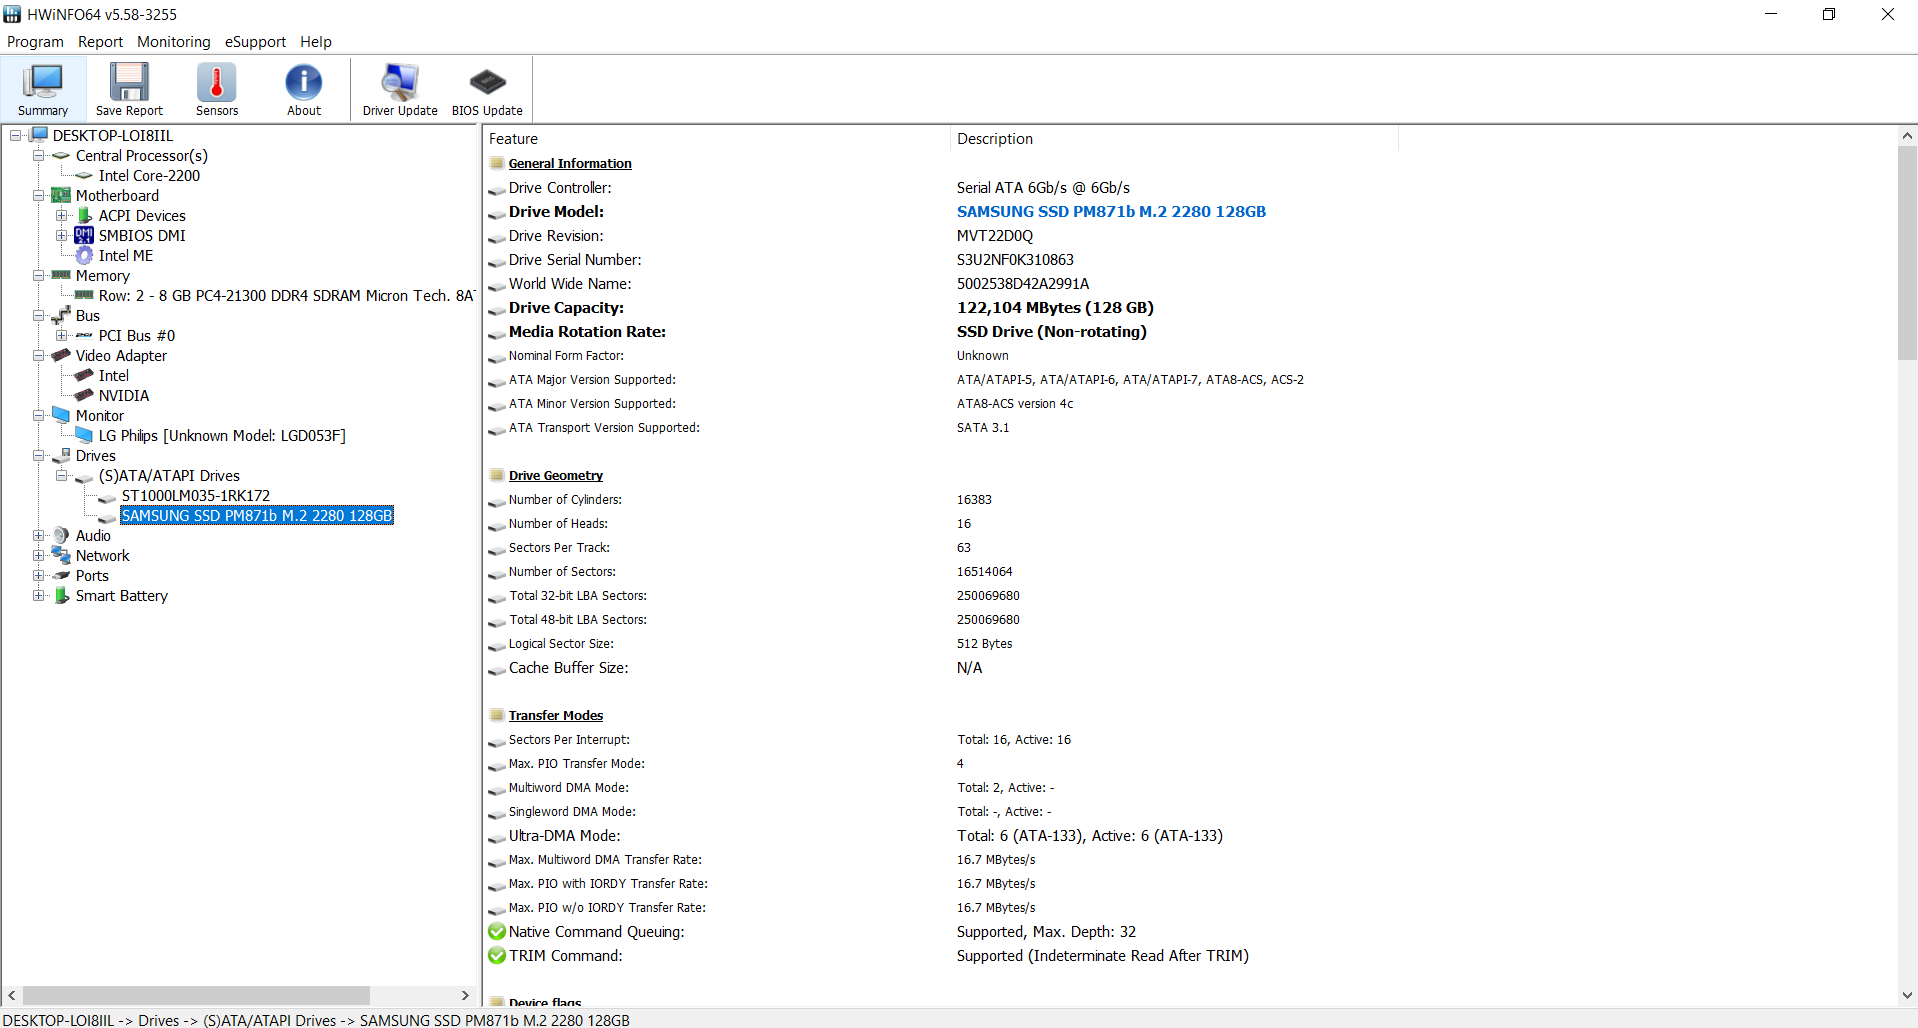
Task: Click the green check beside Native Command Queuing
Action: (497, 931)
